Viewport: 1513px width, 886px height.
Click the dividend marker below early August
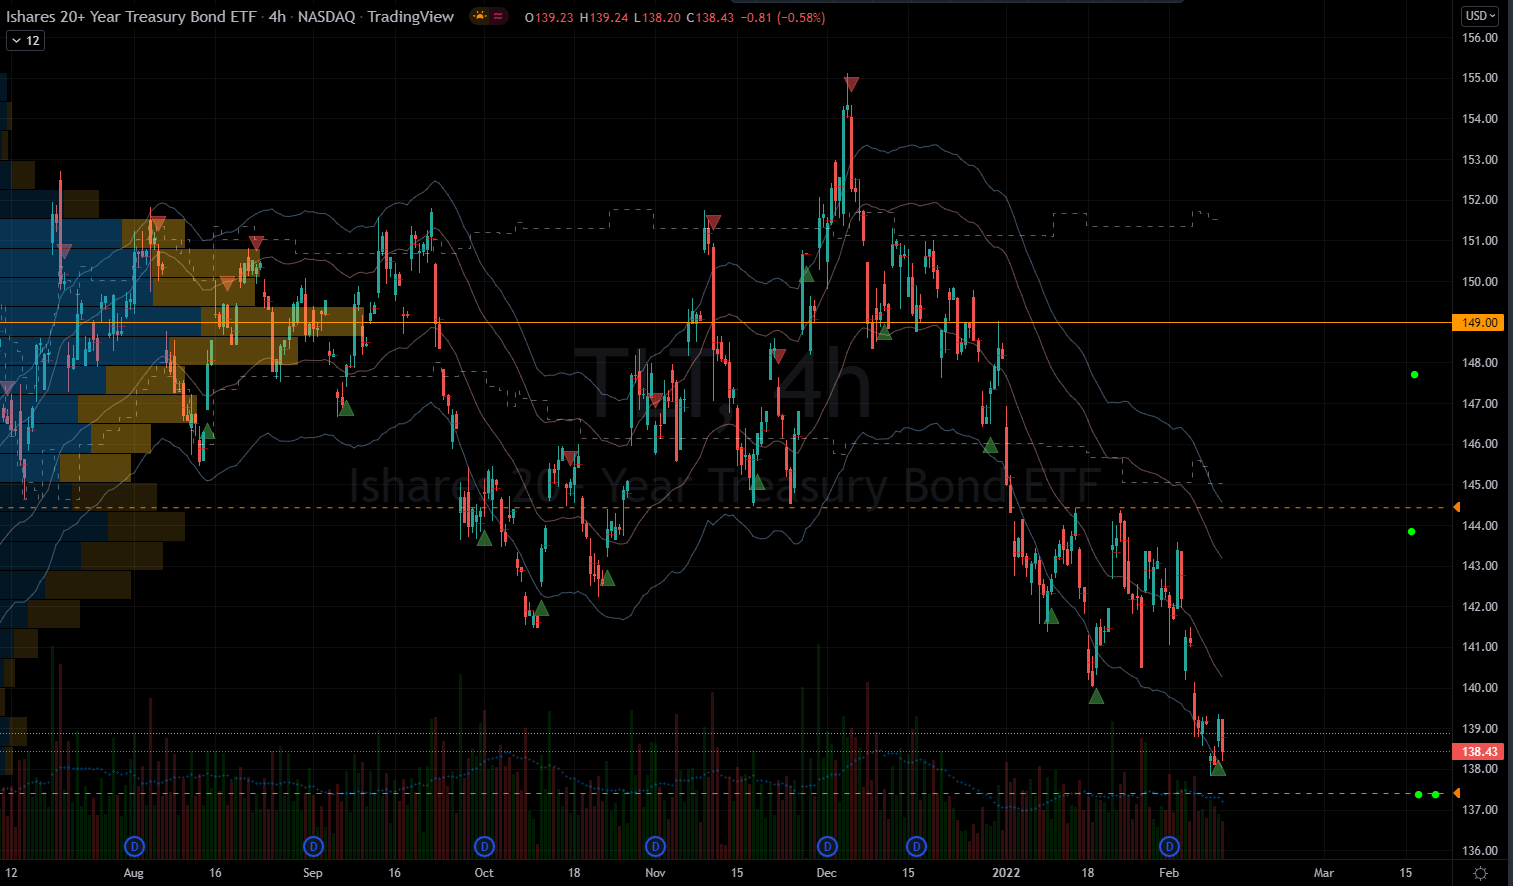[x=134, y=847]
